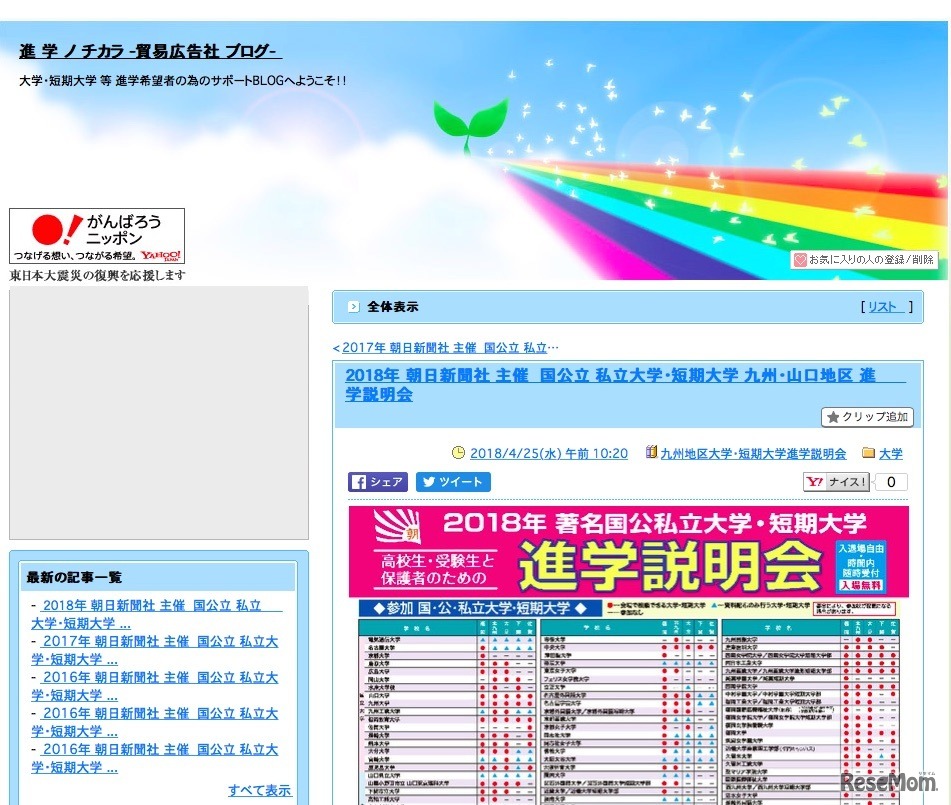Click the 最新の記事一覧 heading
This screenshot has width=951, height=805.
(74, 577)
